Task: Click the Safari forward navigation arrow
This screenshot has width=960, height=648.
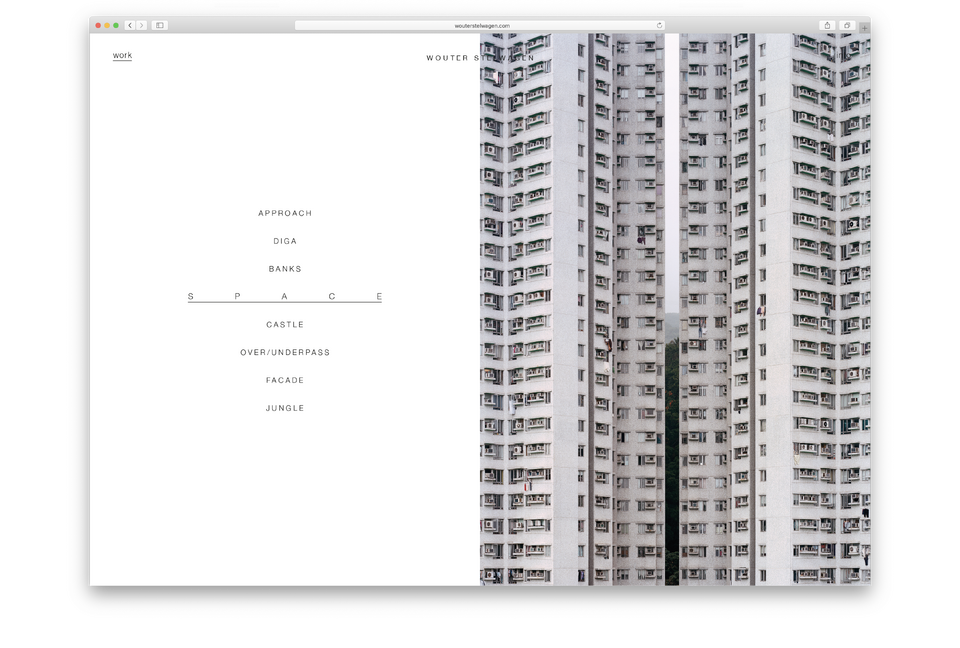Action: click(x=141, y=25)
